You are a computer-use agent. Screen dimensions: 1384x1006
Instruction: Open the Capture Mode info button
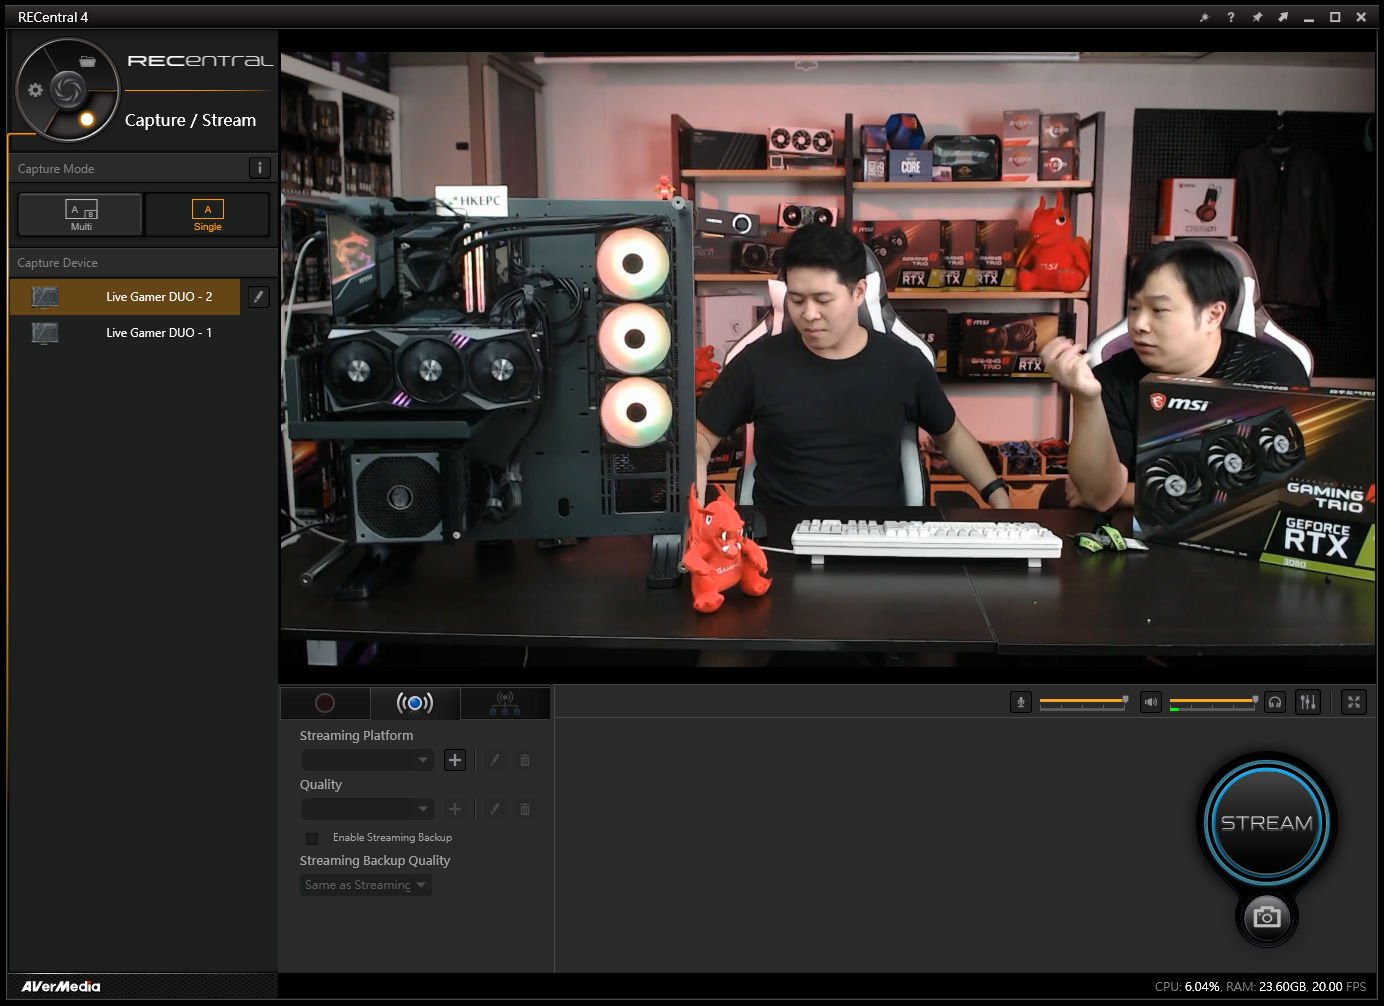coord(259,168)
